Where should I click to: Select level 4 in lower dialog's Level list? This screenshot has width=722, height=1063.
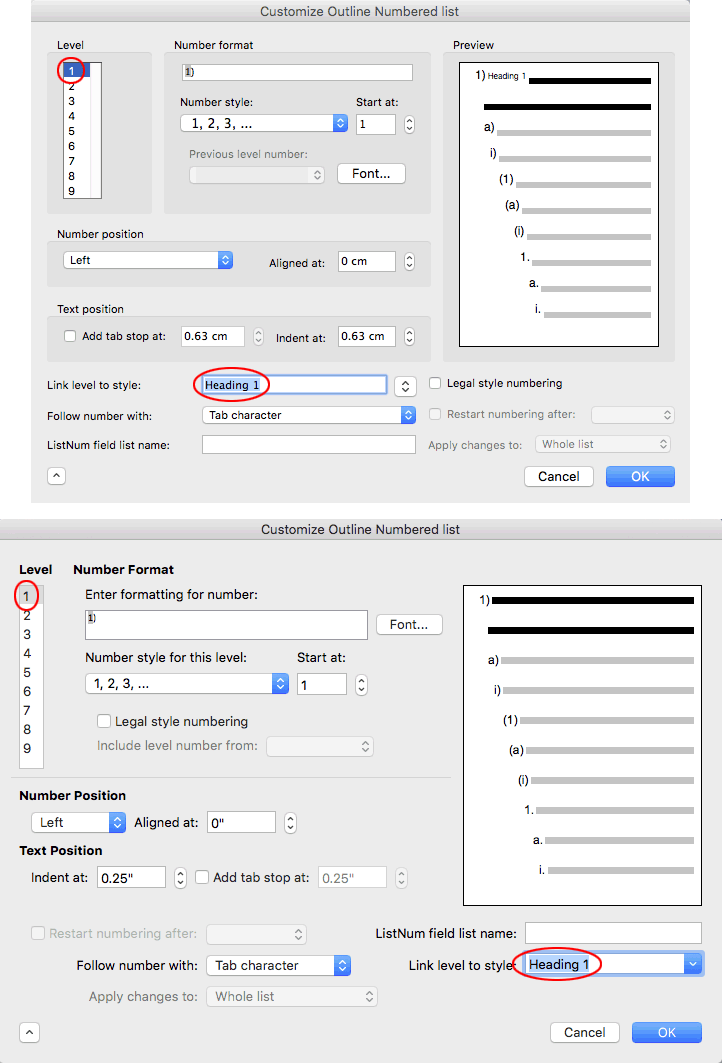click(27, 654)
